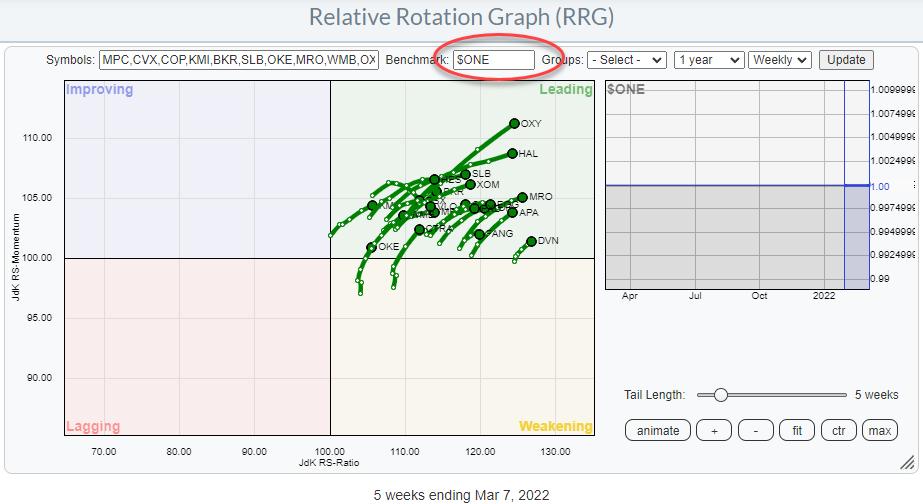Center the chart with ctr button
Screen dimensions: 923x504
(x=838, y=431)
